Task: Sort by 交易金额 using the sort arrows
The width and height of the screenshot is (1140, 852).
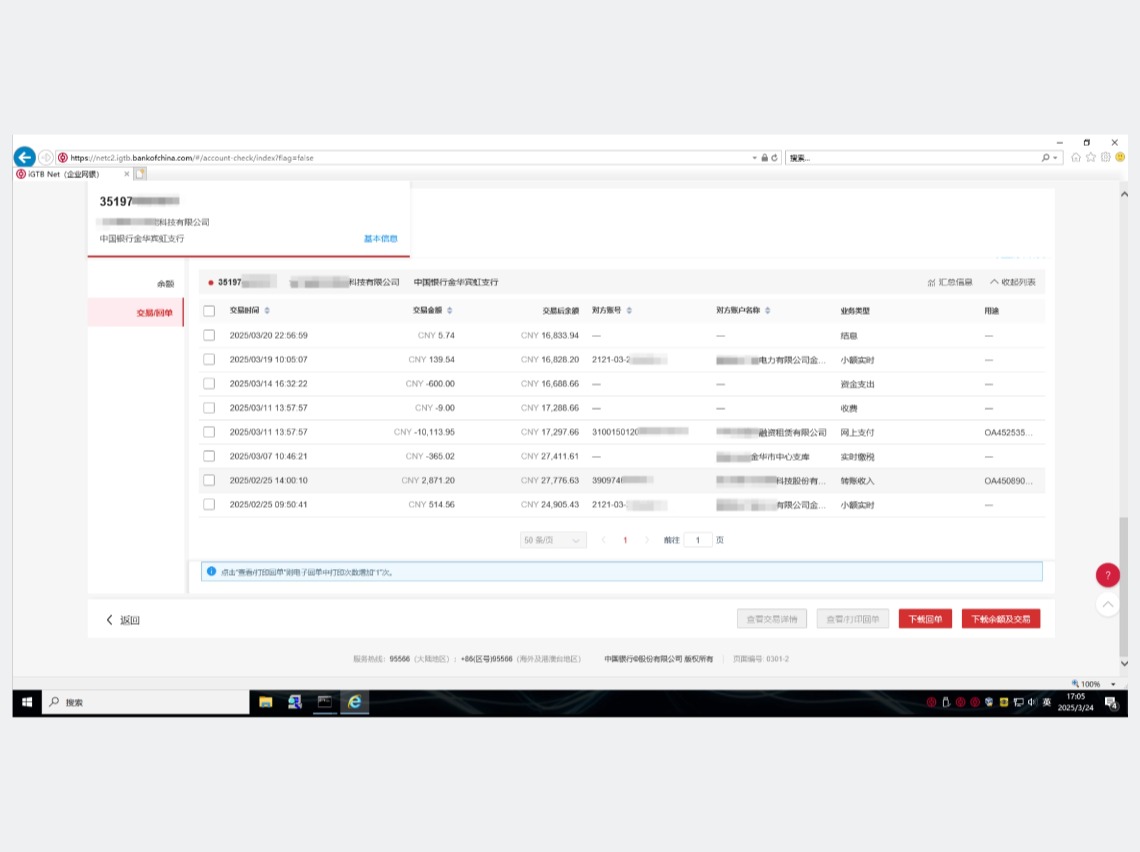Action: [x=450, y=311]
